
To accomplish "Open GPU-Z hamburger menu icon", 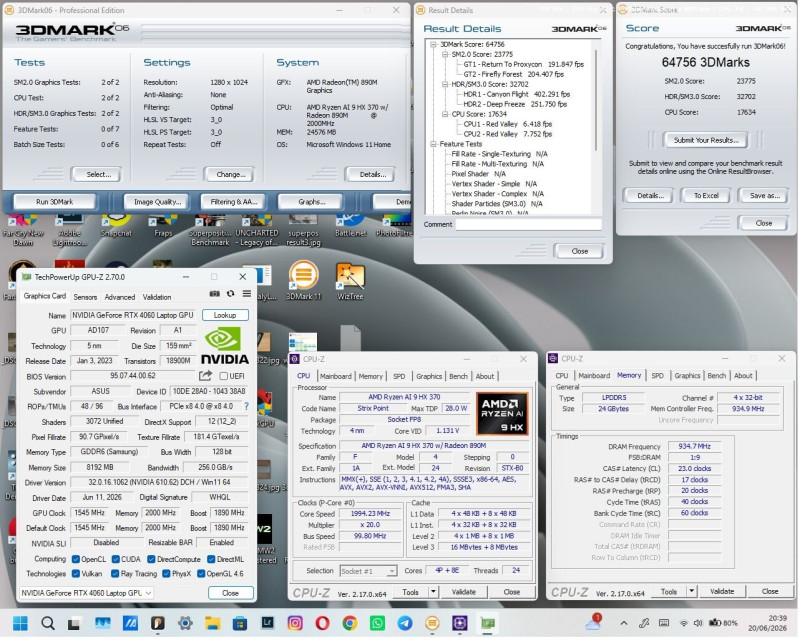I will click(x=247, y=294).
